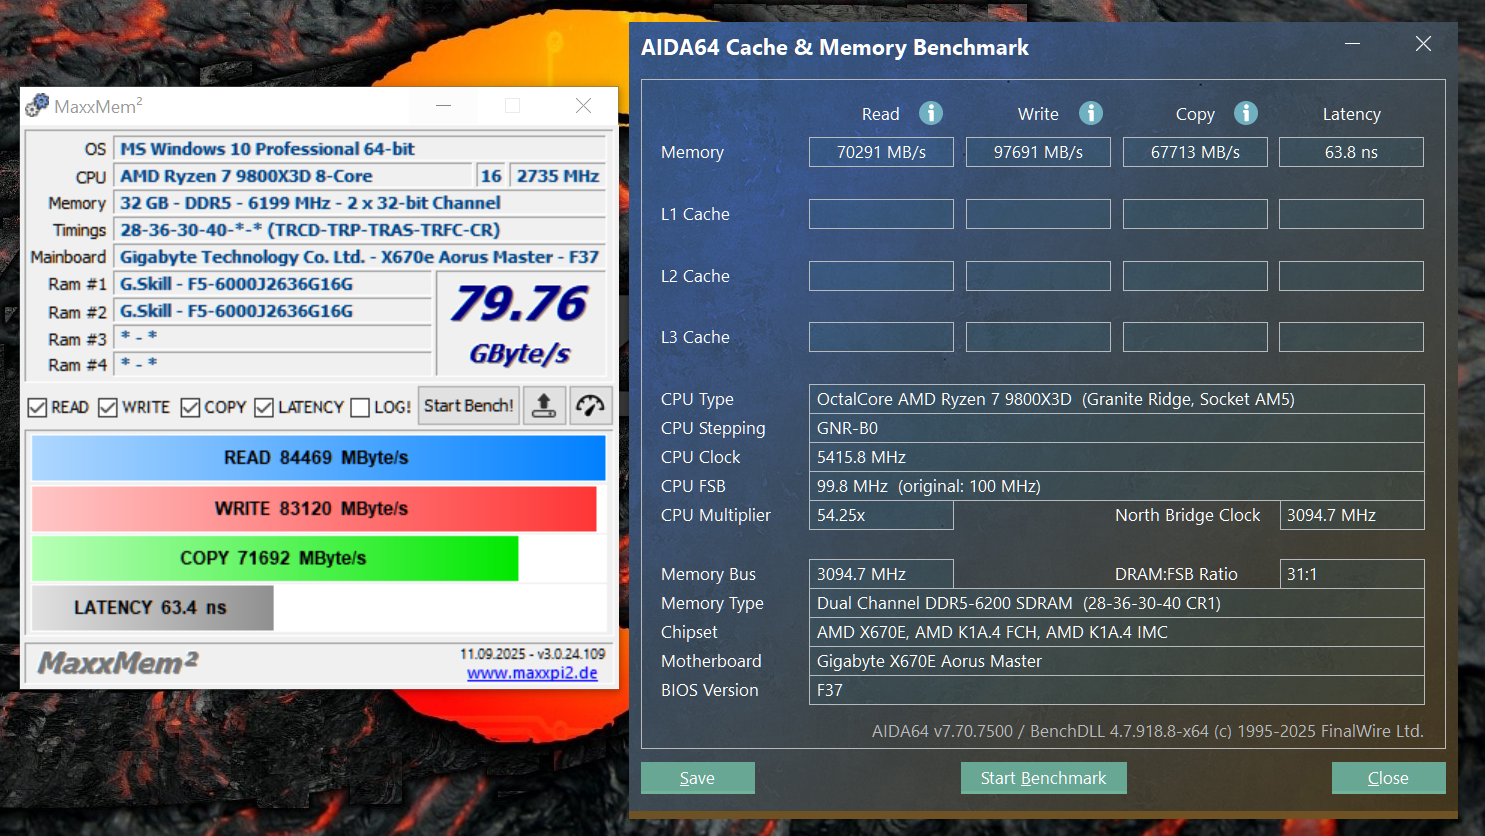Toggle the COPY checkbox in MaxxMem

pyautogui.click(x=190, y=407)
